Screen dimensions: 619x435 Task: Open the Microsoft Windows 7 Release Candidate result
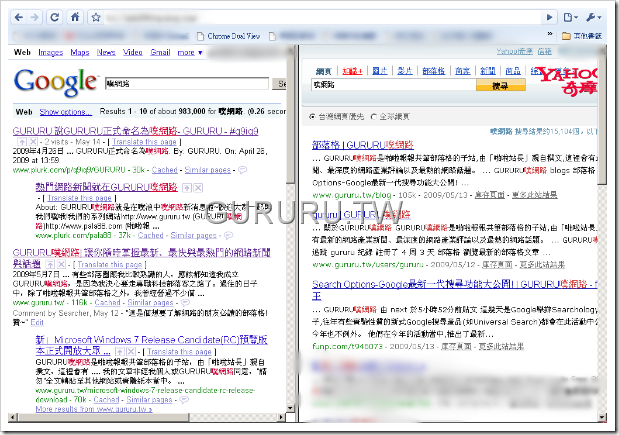152,345
